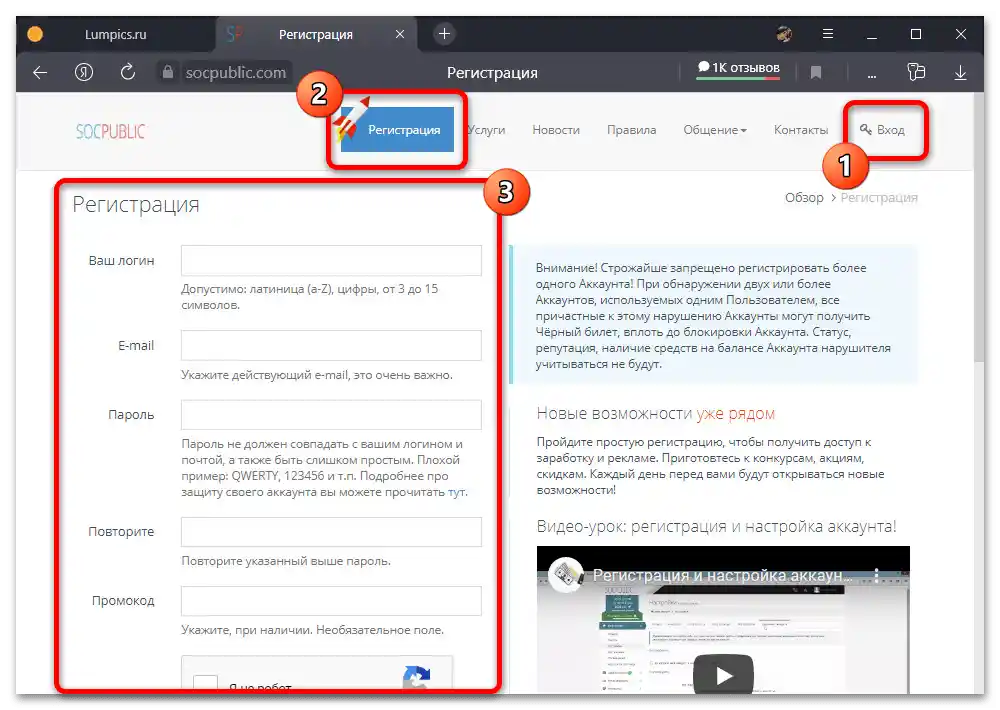The width and height of the screenshot is (1000, 710).
Task: Open the downloads arrow icon
Action: point(960,73)
